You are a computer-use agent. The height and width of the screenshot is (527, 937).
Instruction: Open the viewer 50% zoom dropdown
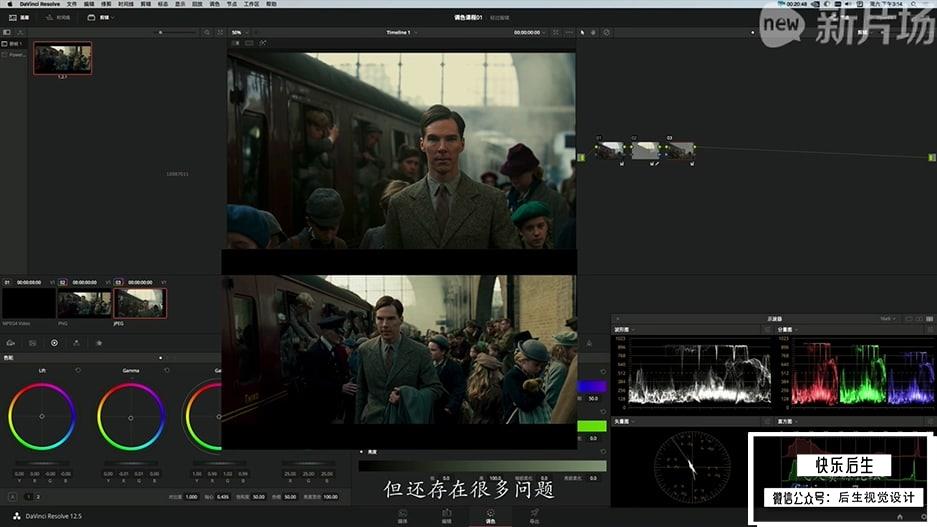(x=240, y=32)
